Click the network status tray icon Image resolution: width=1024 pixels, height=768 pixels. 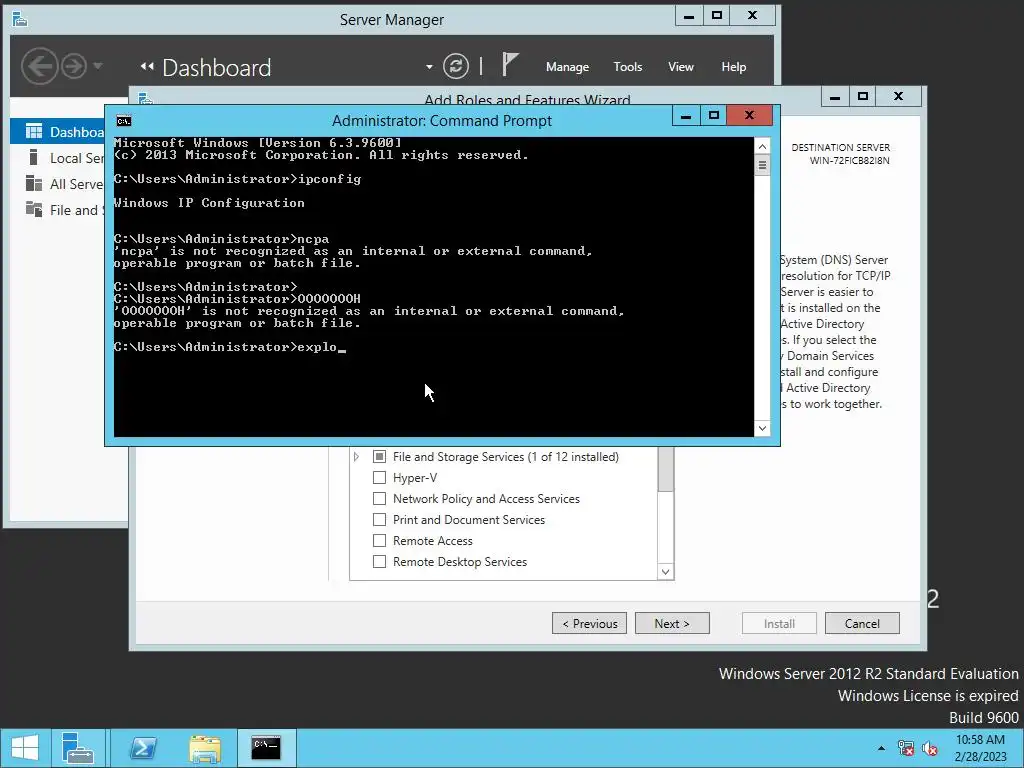tap(906, 748)
